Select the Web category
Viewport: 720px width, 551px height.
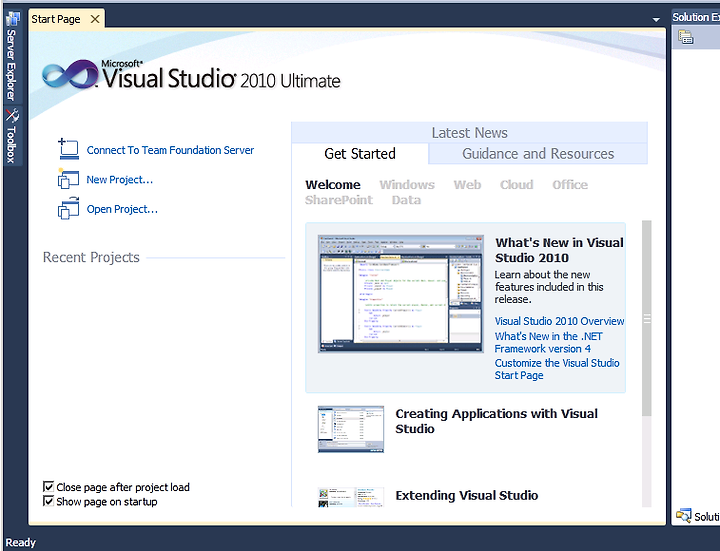(467, 185)
